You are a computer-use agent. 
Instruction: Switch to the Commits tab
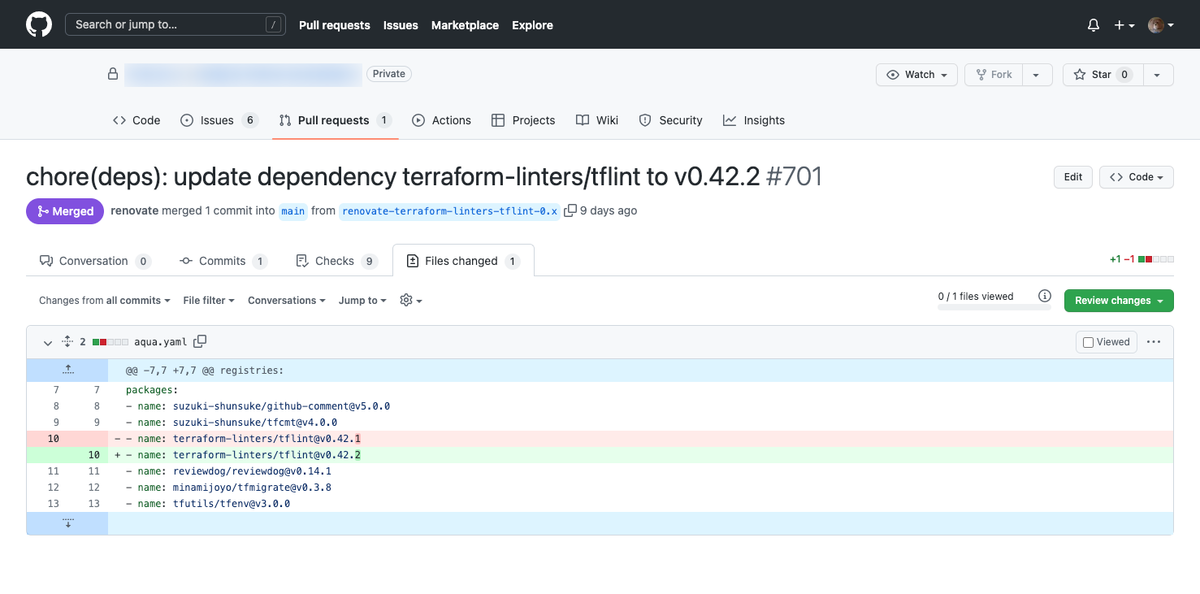pos(223,261)
